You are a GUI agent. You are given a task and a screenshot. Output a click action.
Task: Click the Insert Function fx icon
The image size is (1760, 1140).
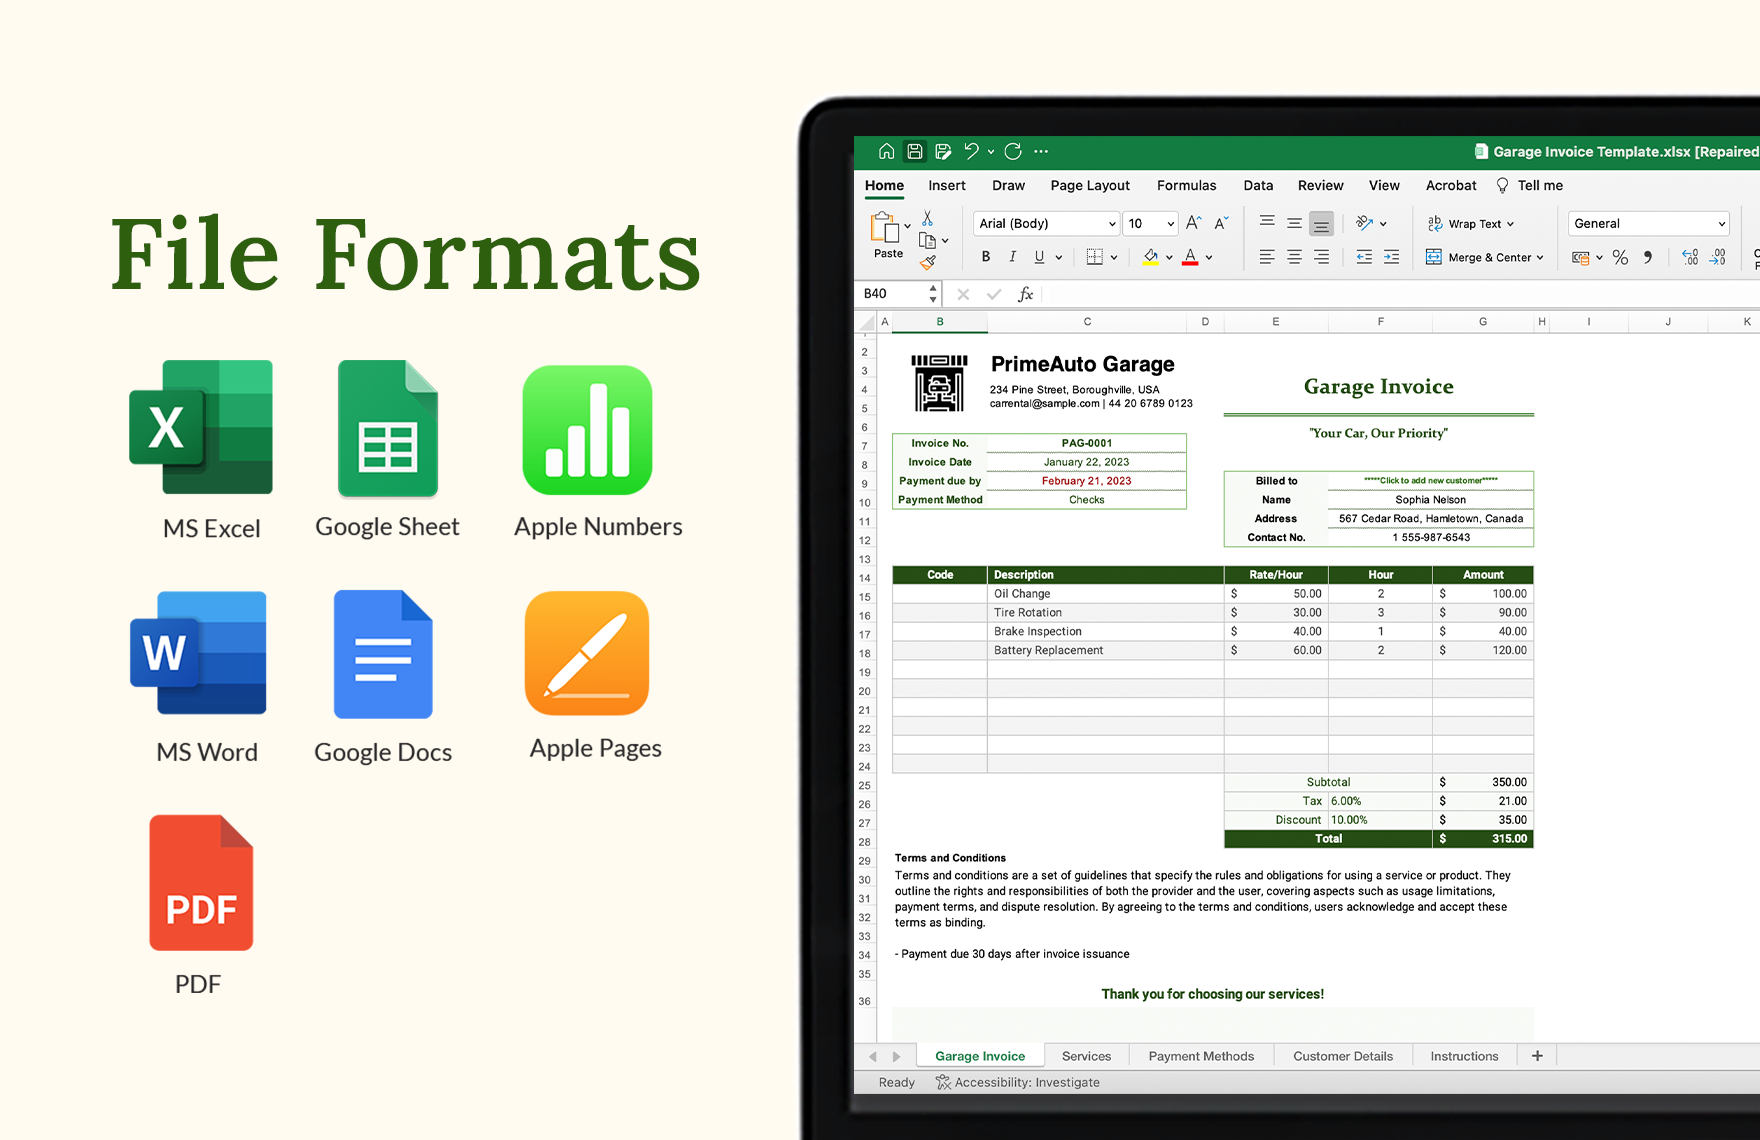pos(1025,294)
